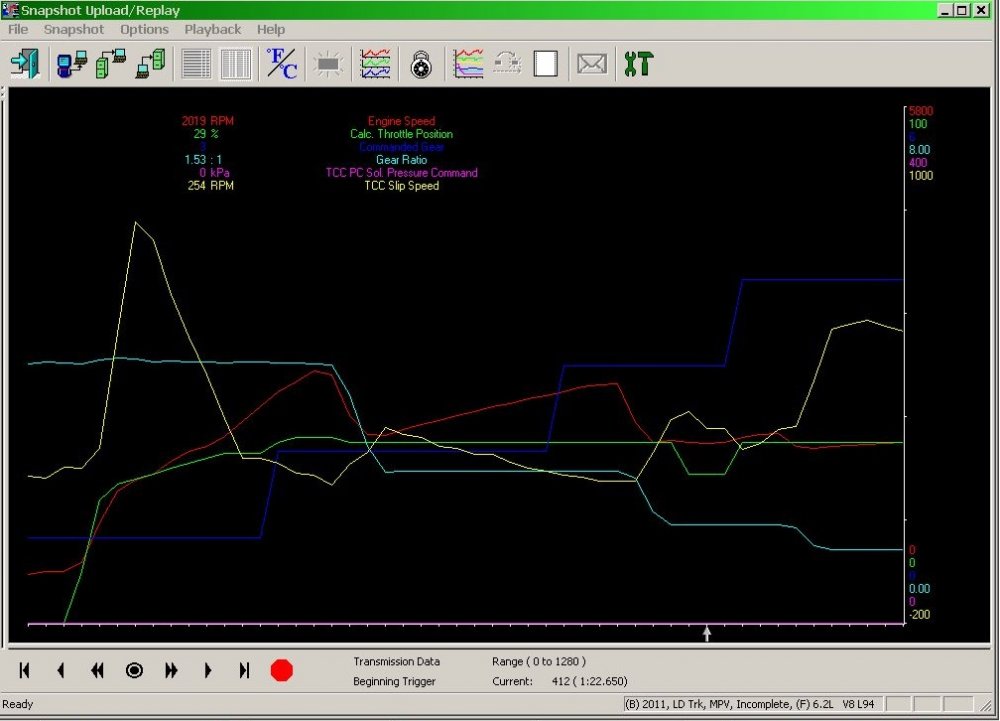Viewport: 1000px width, 721px height.
Task: Click the circular record trigger button
Action: 134,671
